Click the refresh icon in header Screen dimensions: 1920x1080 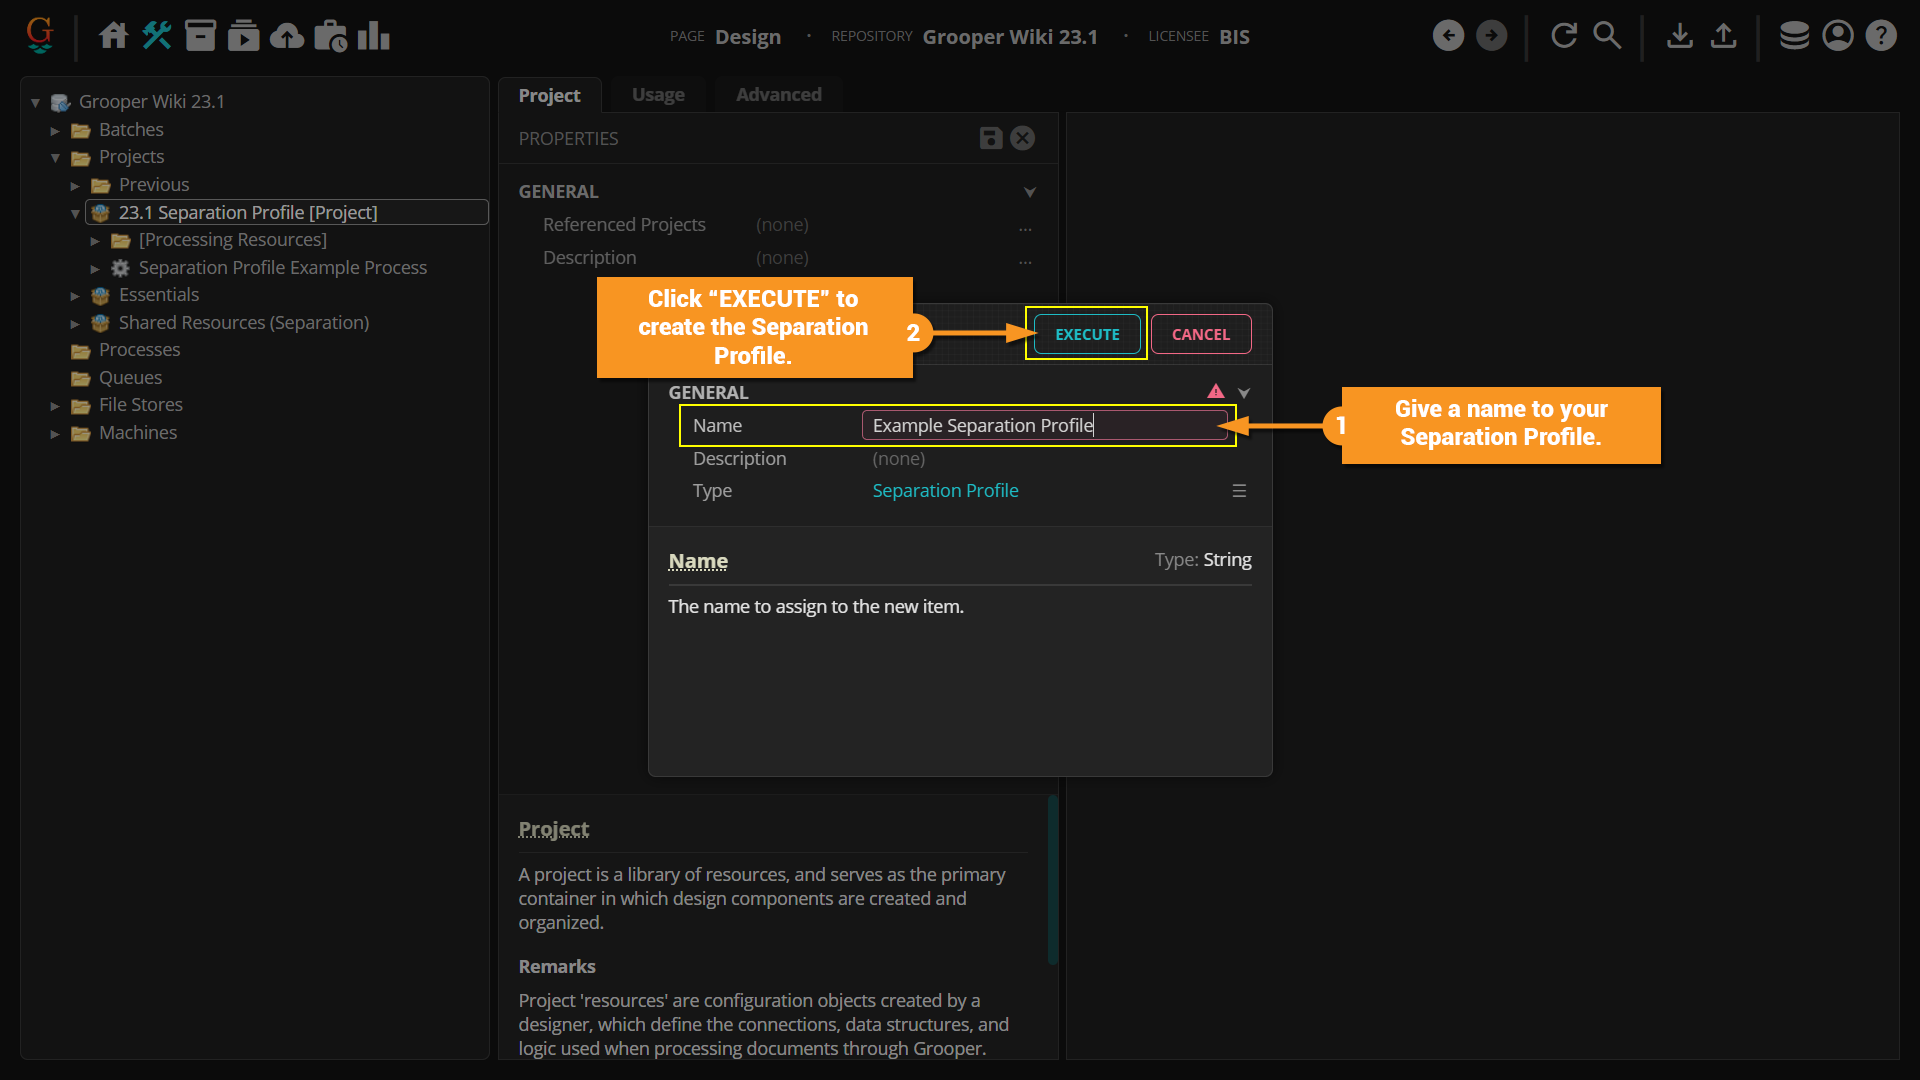(1564, 36)
